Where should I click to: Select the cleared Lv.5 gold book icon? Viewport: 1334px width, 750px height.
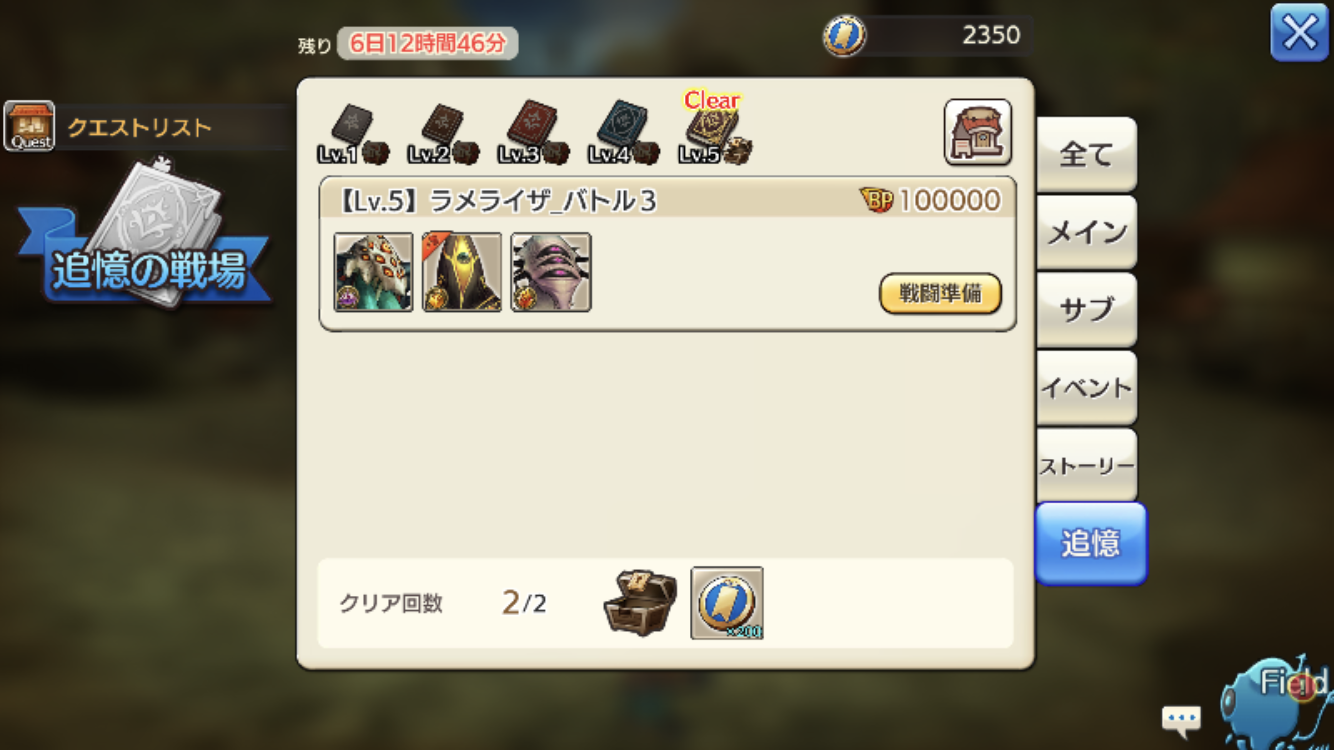(x=714, y=132)
